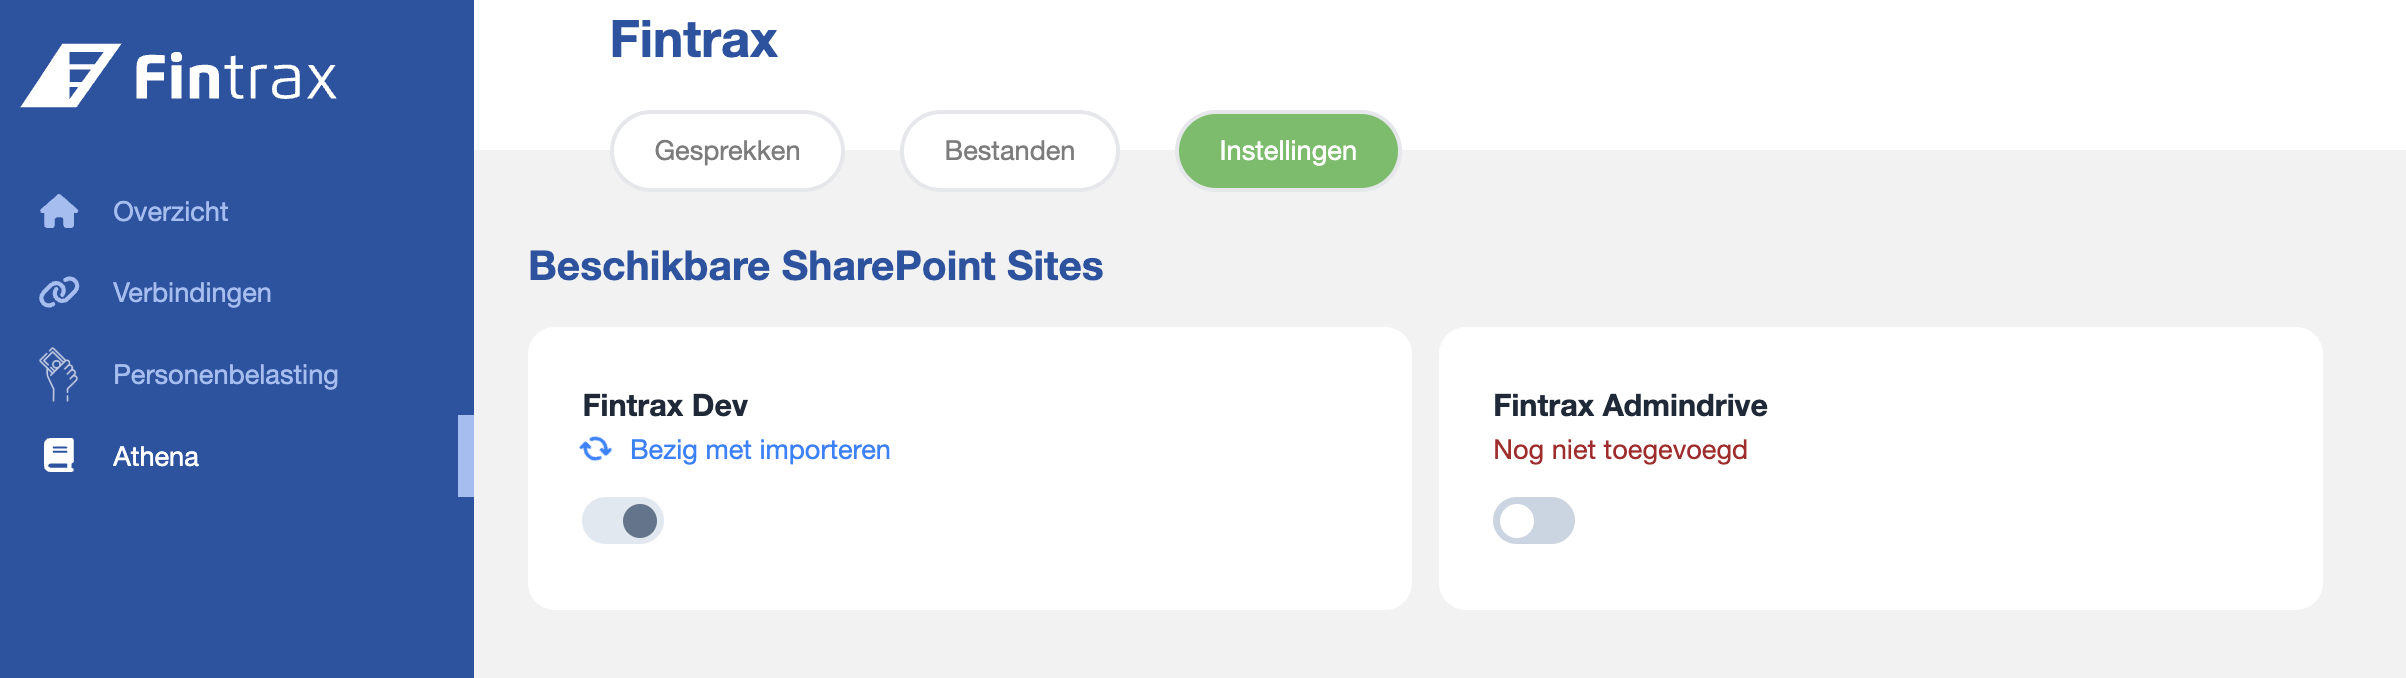Screen dimensions: 2406x678
Task: Toggle the Fintrax Dev SharePoint switch
Action: [623, 521]
